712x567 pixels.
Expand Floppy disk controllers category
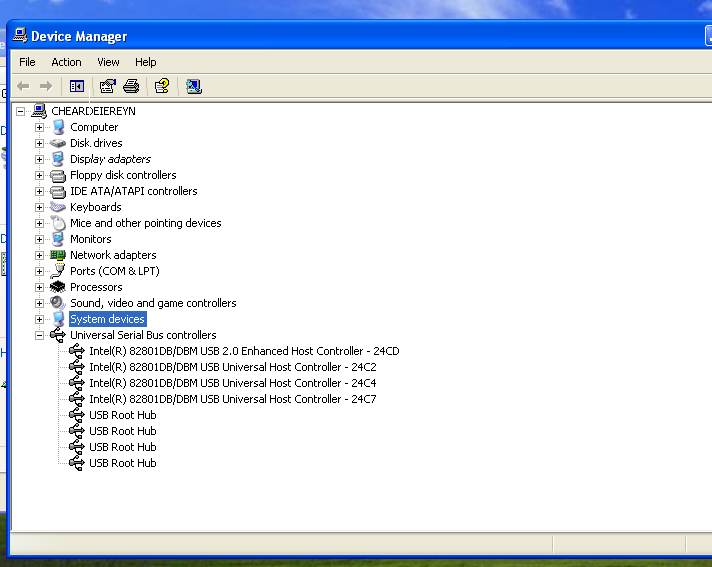40,175
